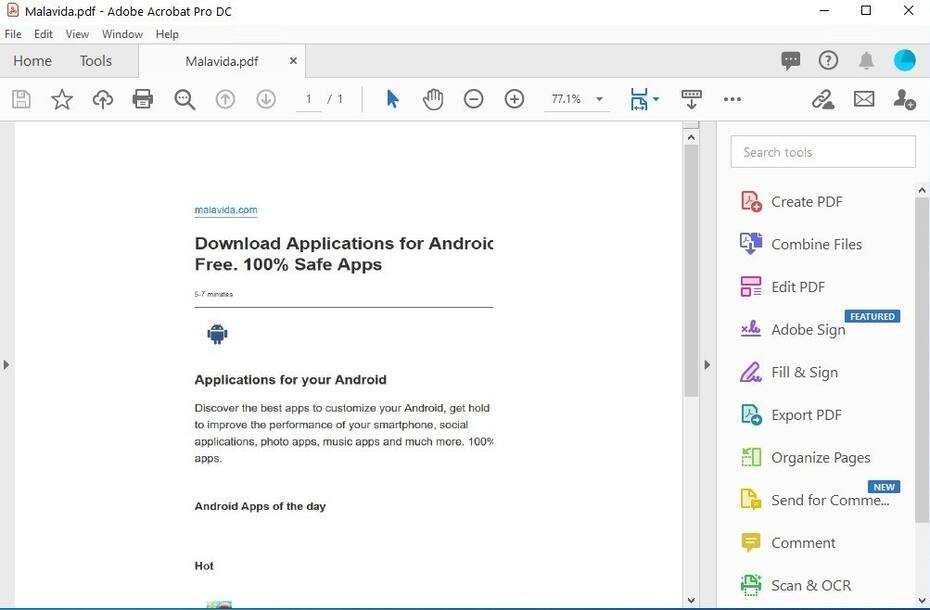Show more tools ellipsis button
930x610 pixels.
coord(732,99)
